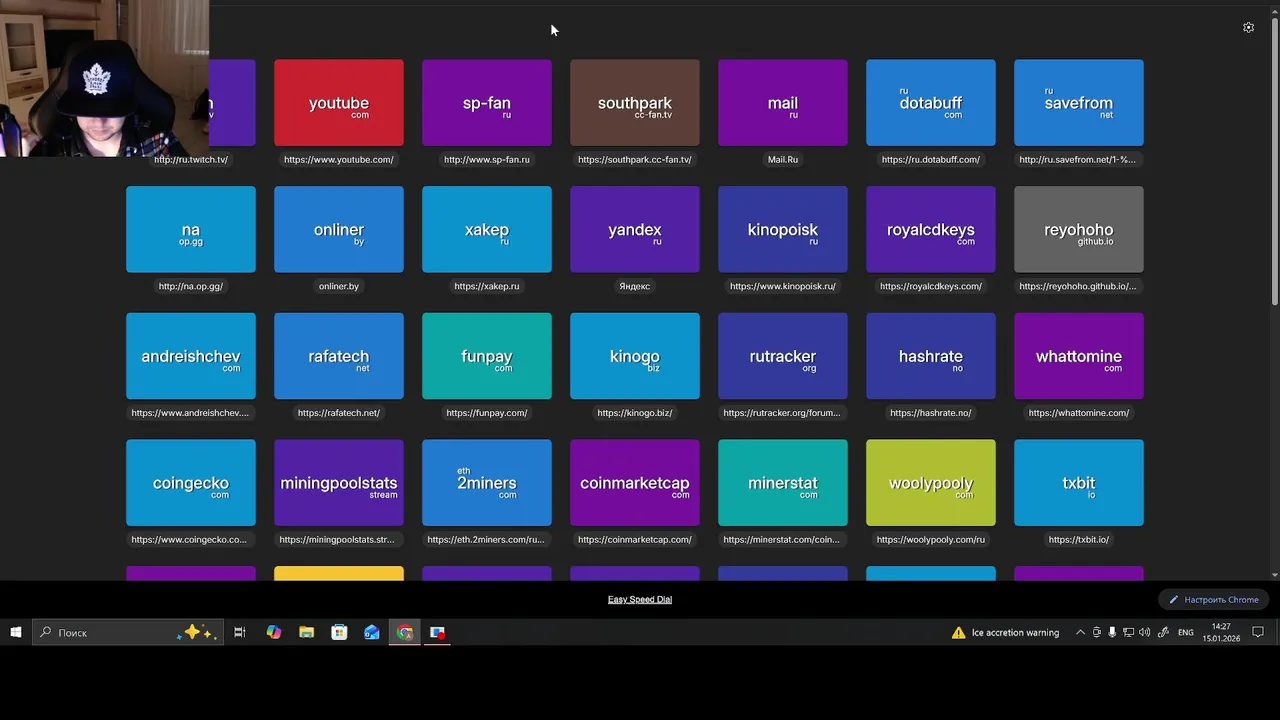Open Microsoft Store from taskbar
This screenshot has height=720, width=1280.
pyautogui.click(x=339, y=632)
